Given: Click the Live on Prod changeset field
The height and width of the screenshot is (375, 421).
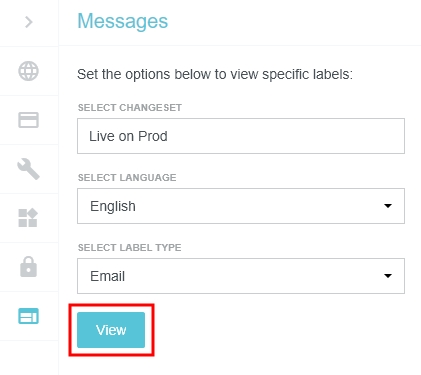Looking at the screenshot, I should tap(241, 136).
